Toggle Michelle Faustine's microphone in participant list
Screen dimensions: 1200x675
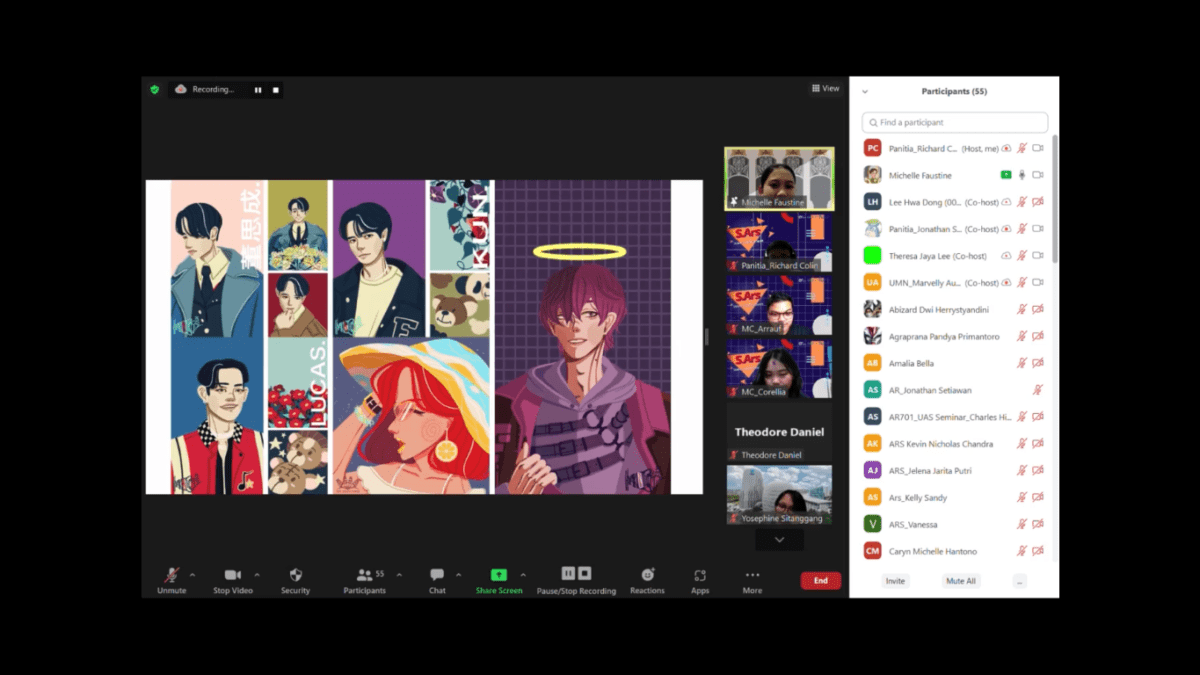1021,175
